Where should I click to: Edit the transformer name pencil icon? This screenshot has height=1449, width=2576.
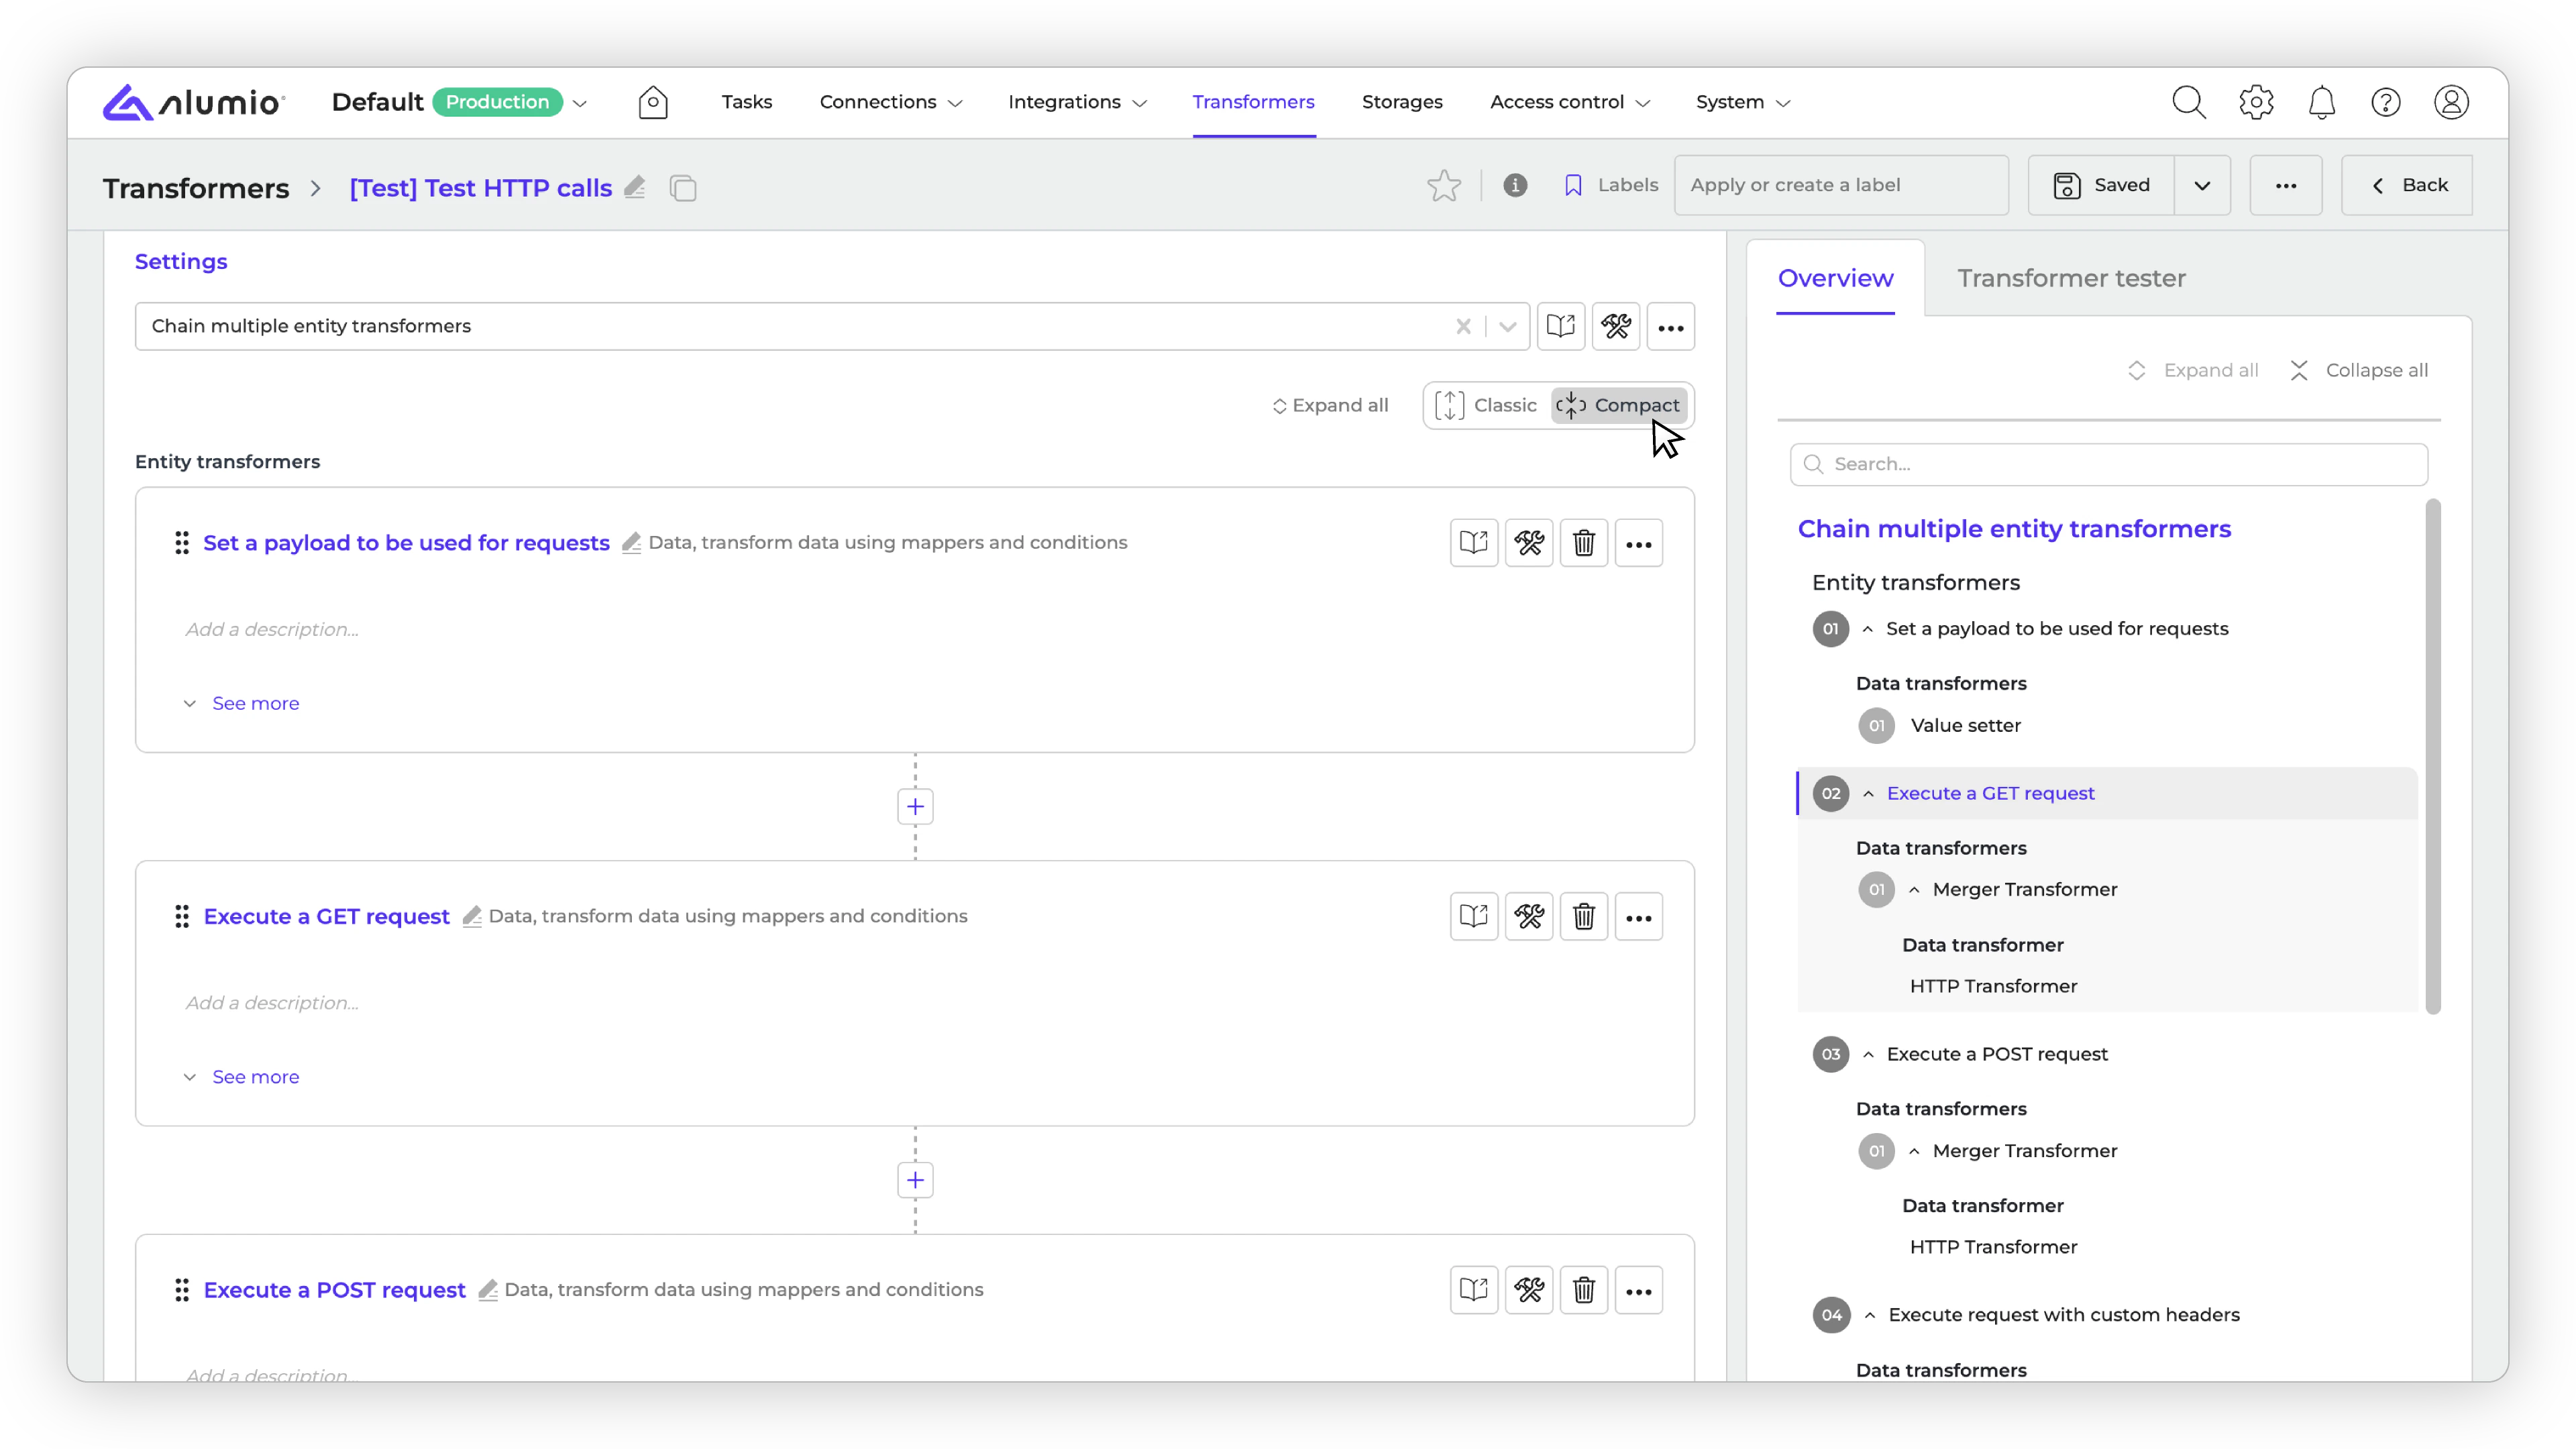pos(635,187)
